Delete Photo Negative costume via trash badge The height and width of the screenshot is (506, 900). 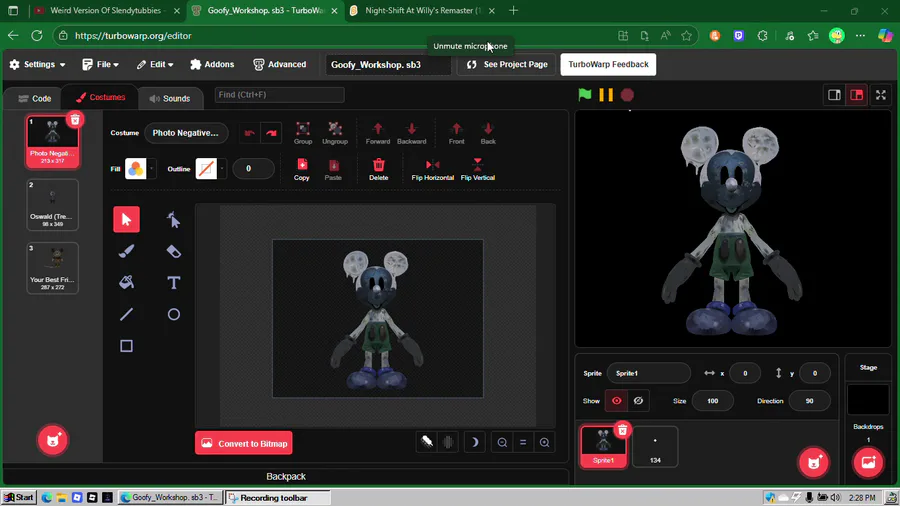click(75, 119)
